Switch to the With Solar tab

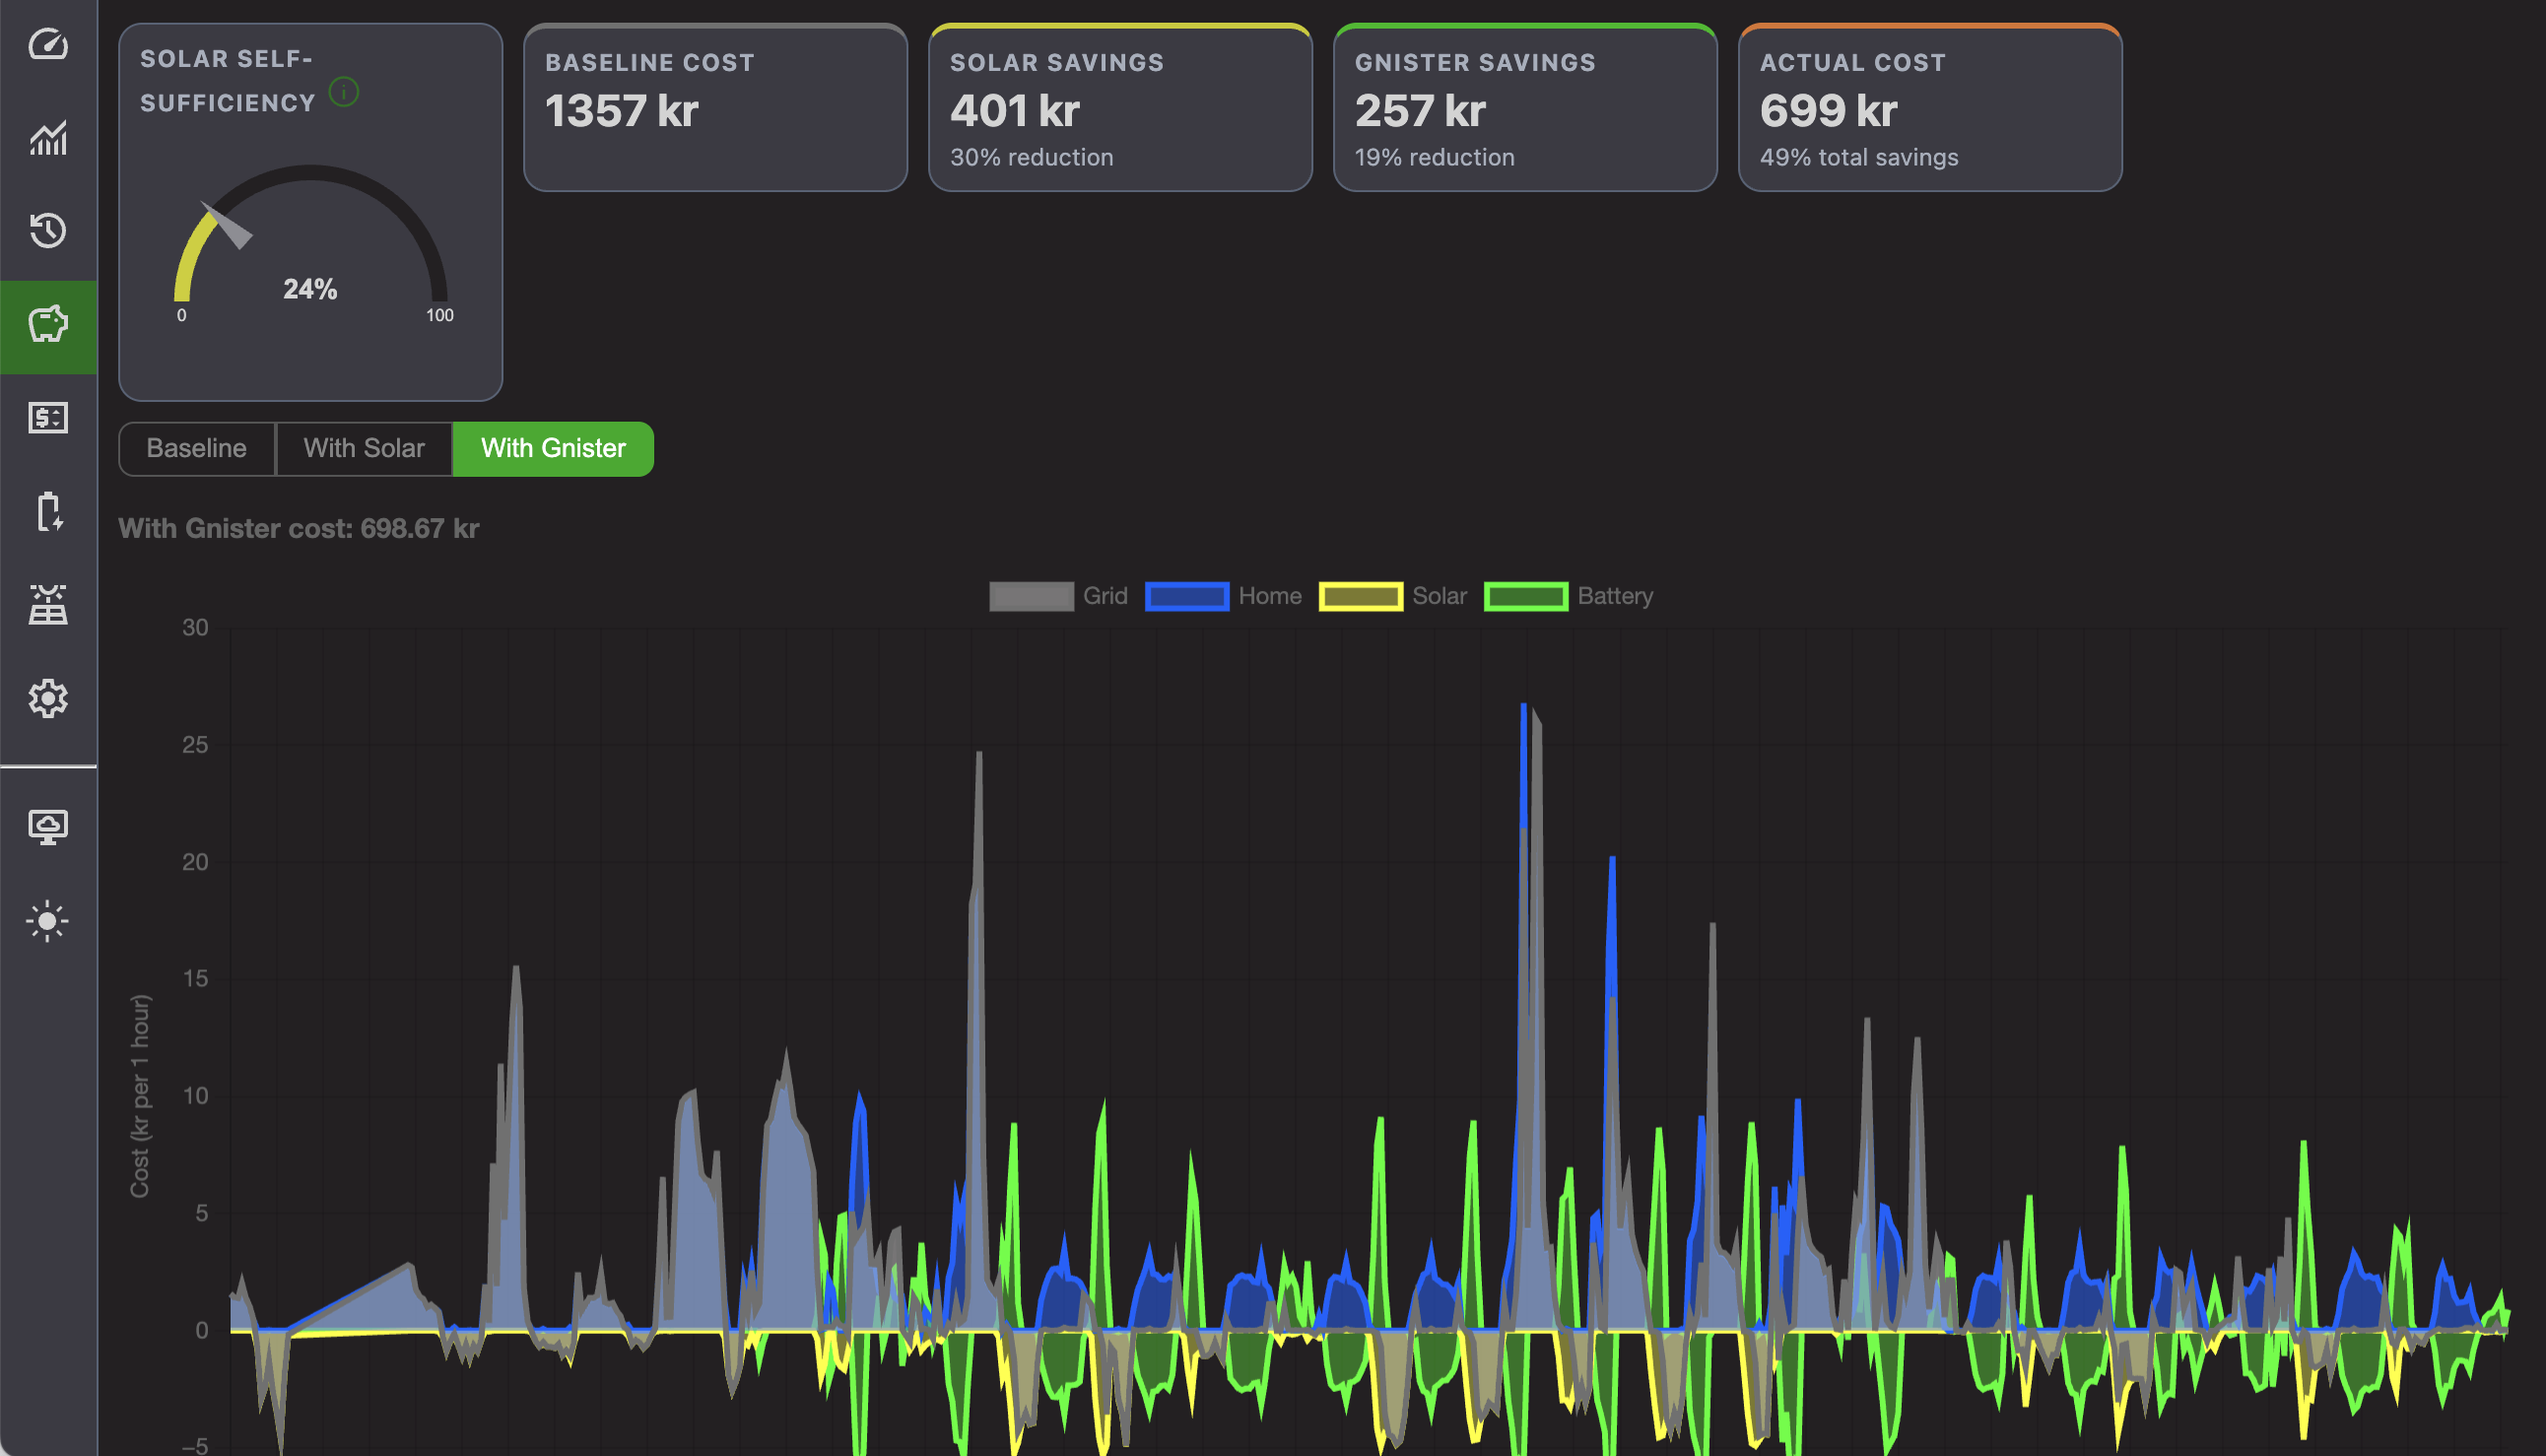364,449
